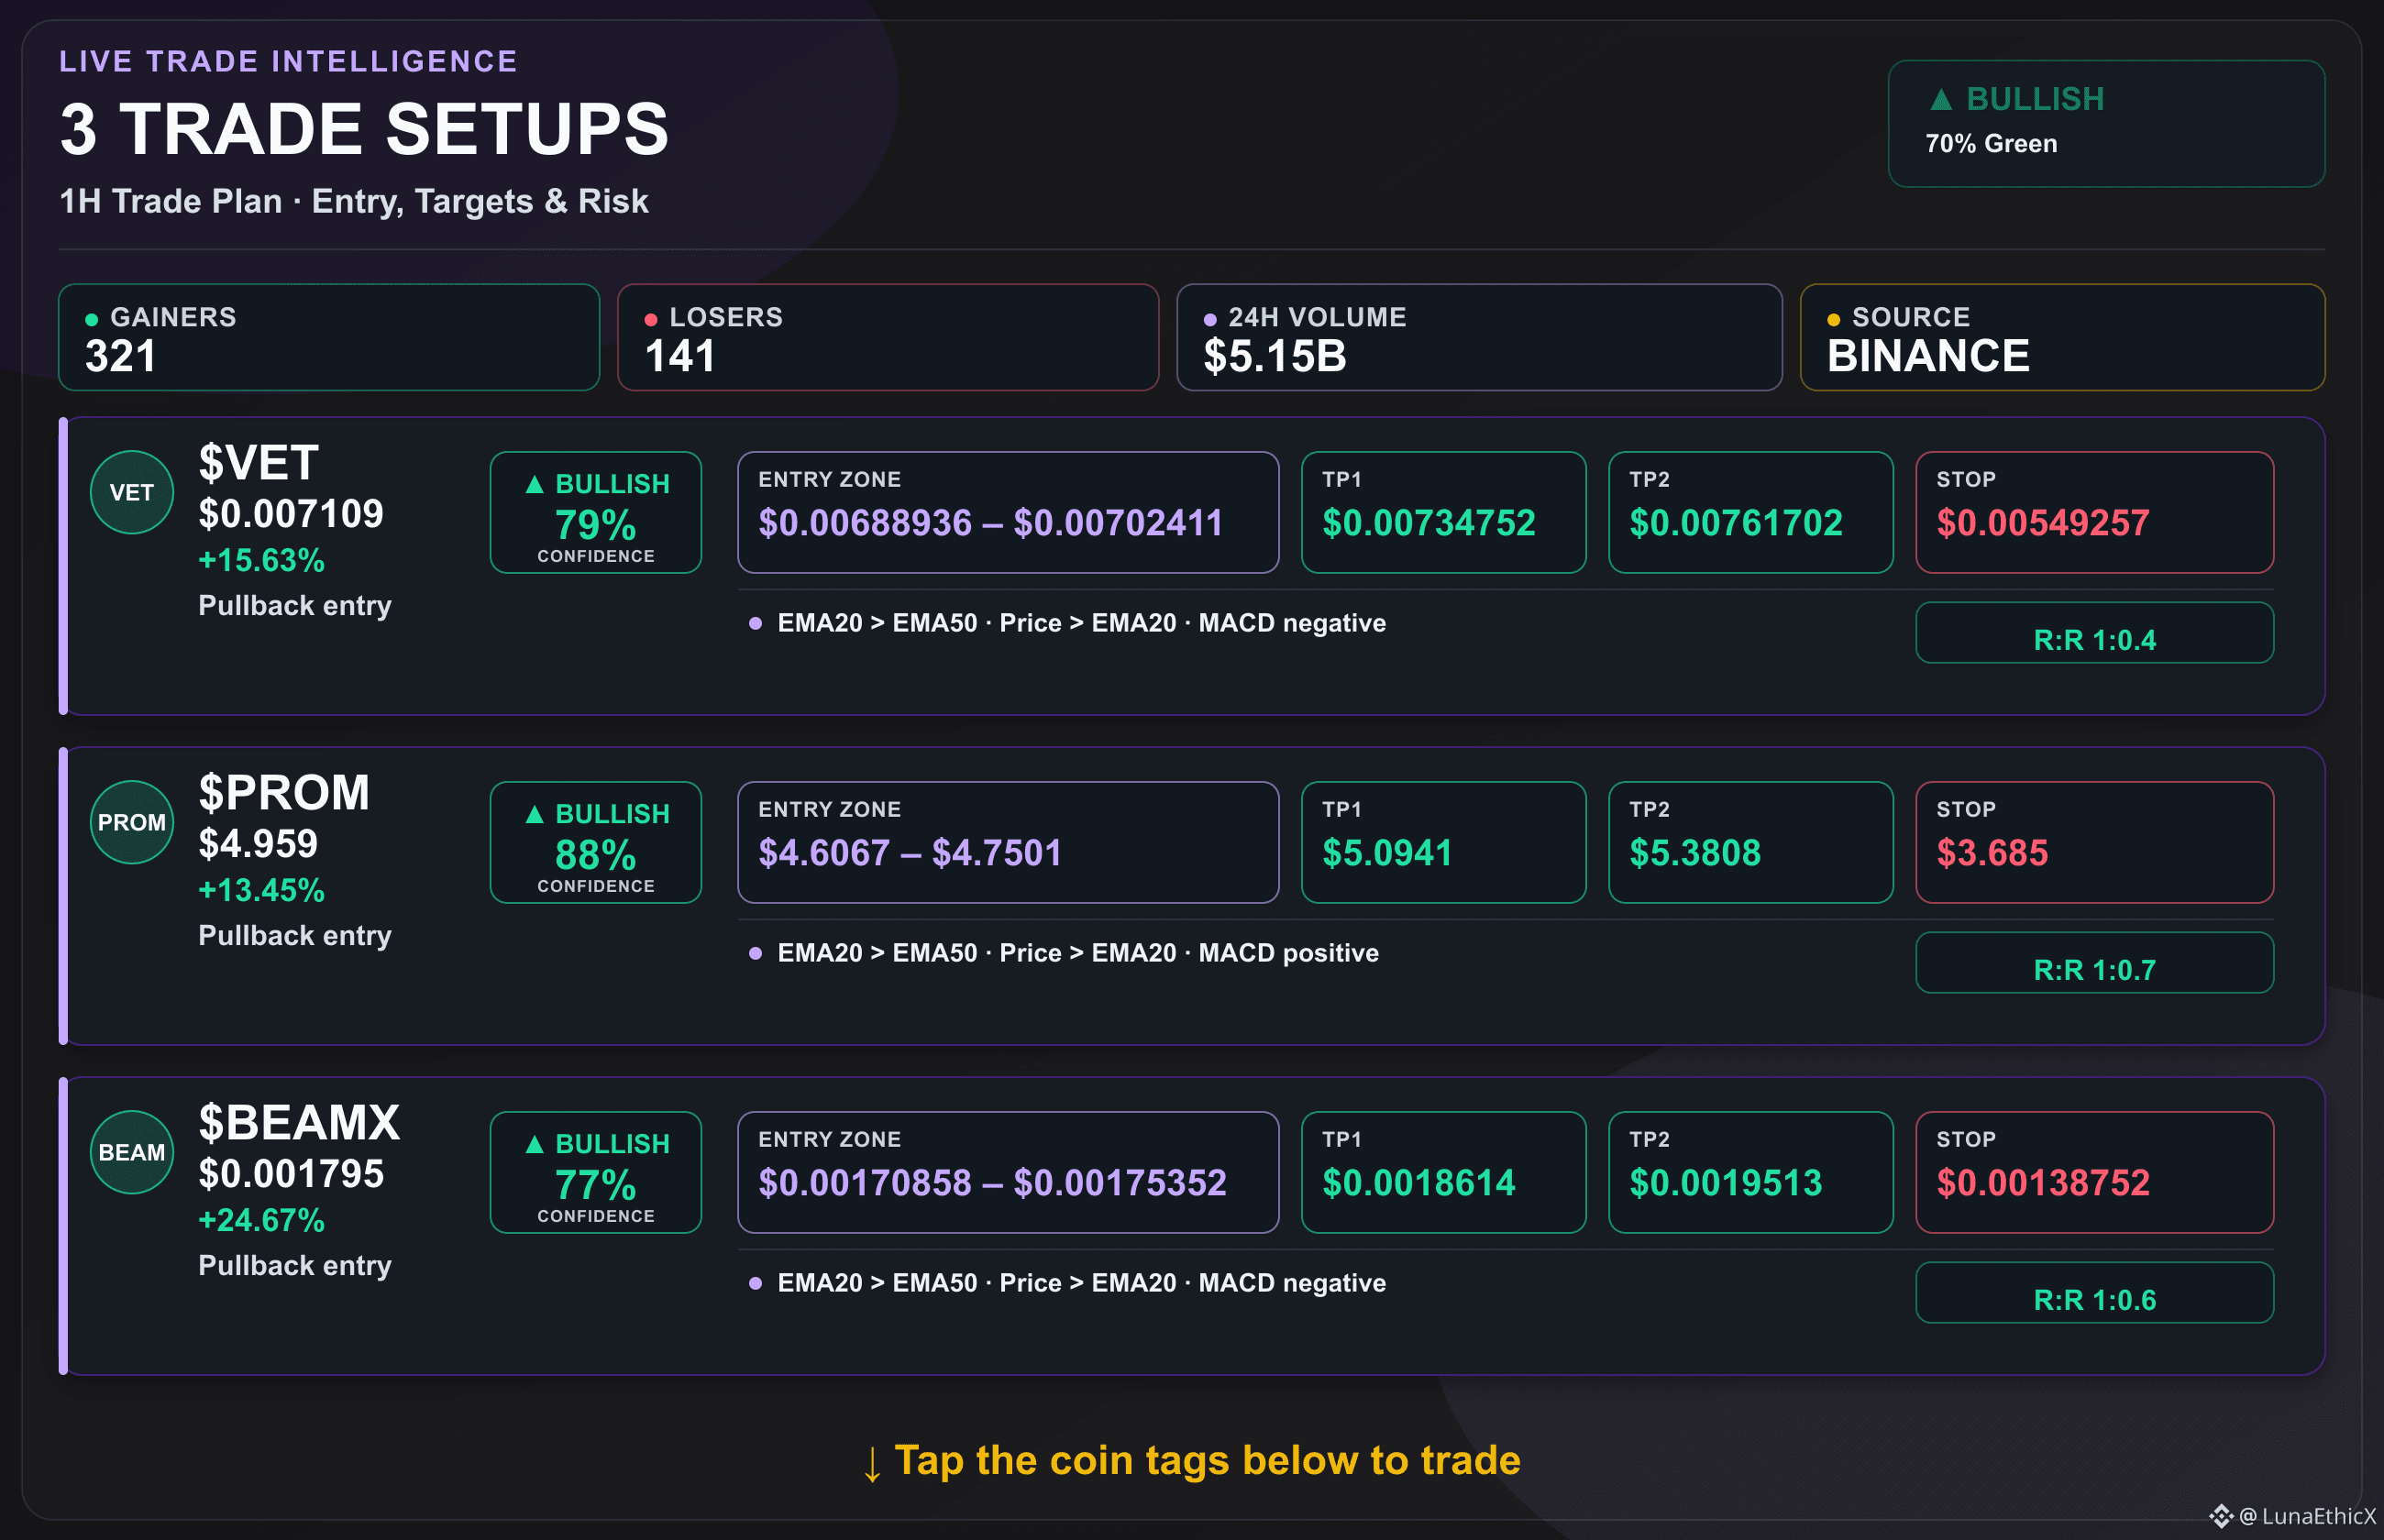Screen dimensions: 2384x1540
Task: Select the $PROM ticker title
Action: pos(284,793)
